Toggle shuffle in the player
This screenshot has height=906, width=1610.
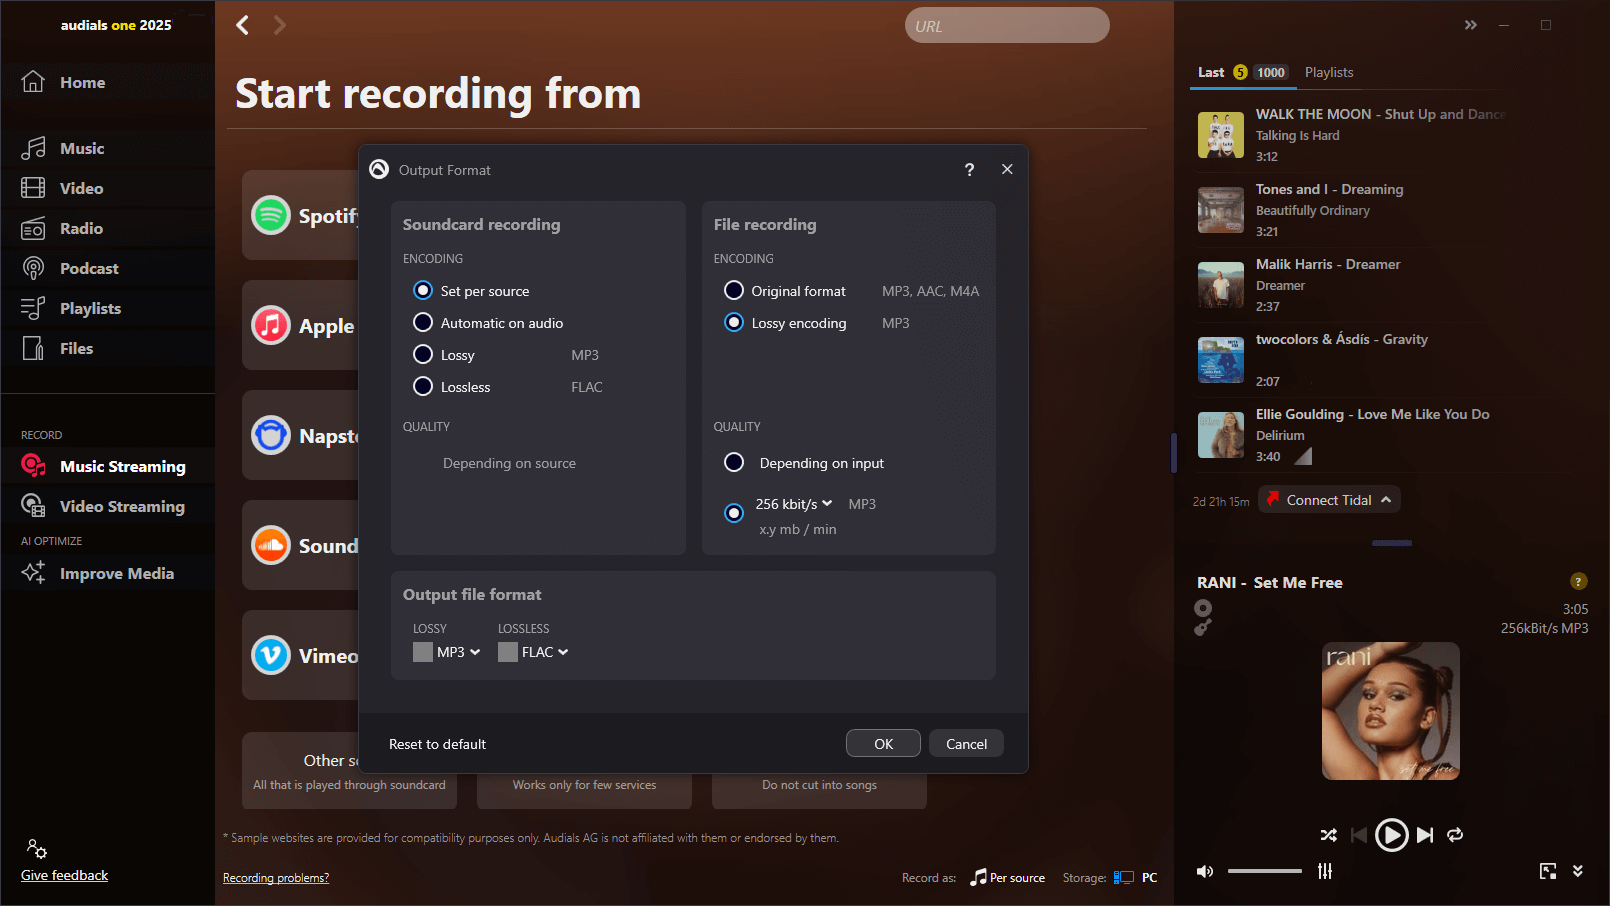click(1329, 835)
